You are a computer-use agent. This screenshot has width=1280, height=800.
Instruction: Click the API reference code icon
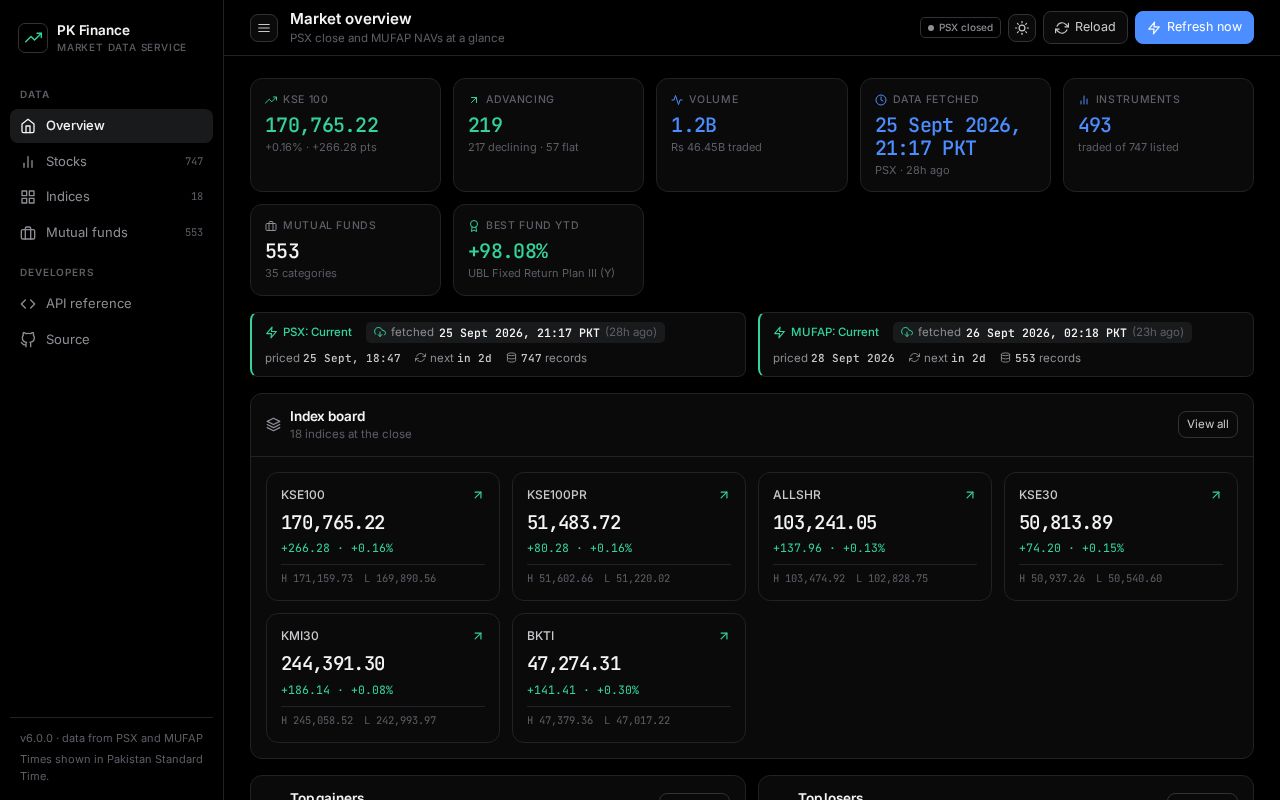(x=28, y=304)
